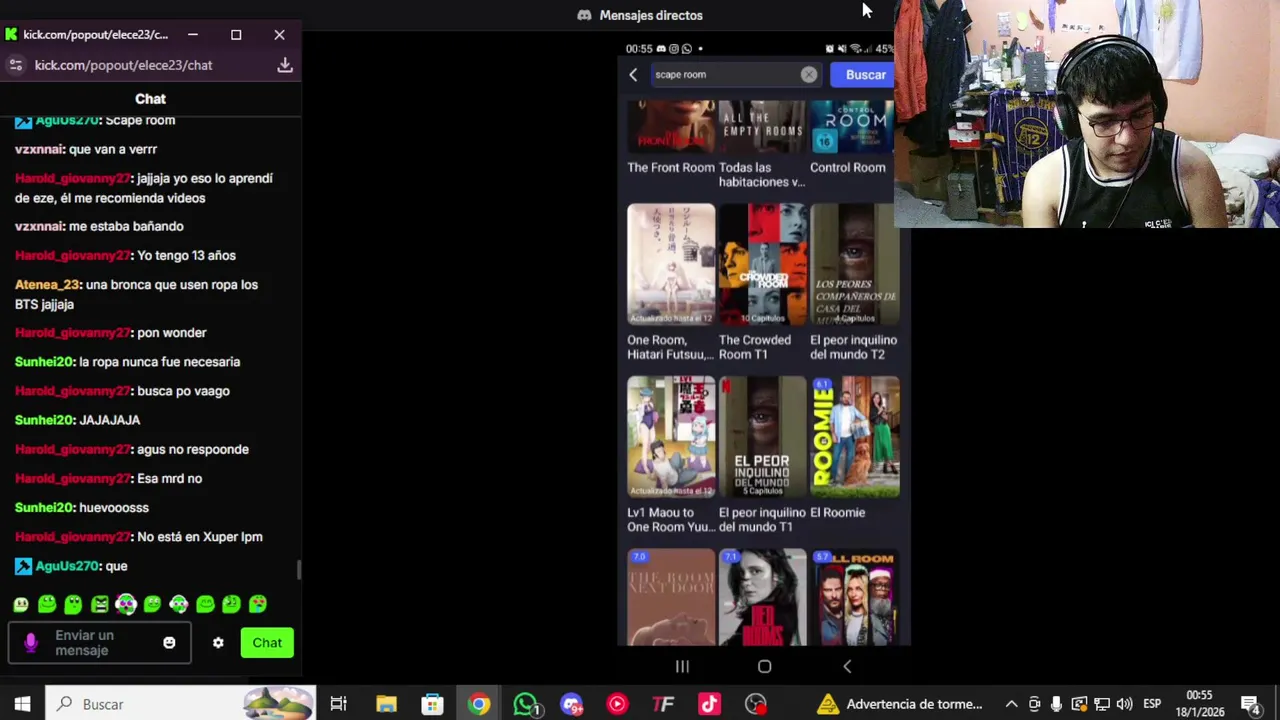Image resolution: width=1280 pixels, height=720 pixels.
Task: Click the download icon in Kick popout address bar
Action: 285,65
